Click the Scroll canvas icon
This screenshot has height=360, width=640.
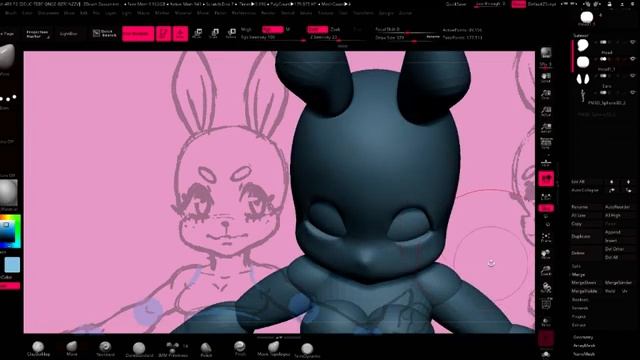click(x=546, y=78)
